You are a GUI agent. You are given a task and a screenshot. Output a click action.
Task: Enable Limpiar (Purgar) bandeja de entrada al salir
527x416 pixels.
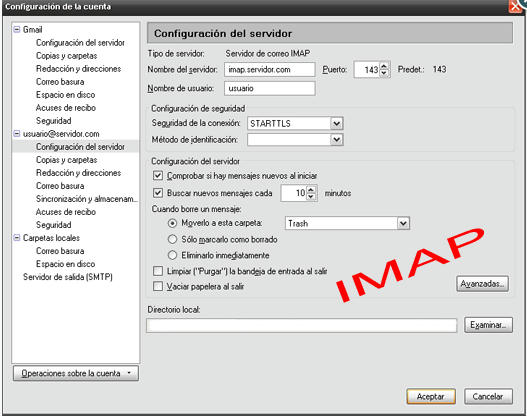coord(158,271)
